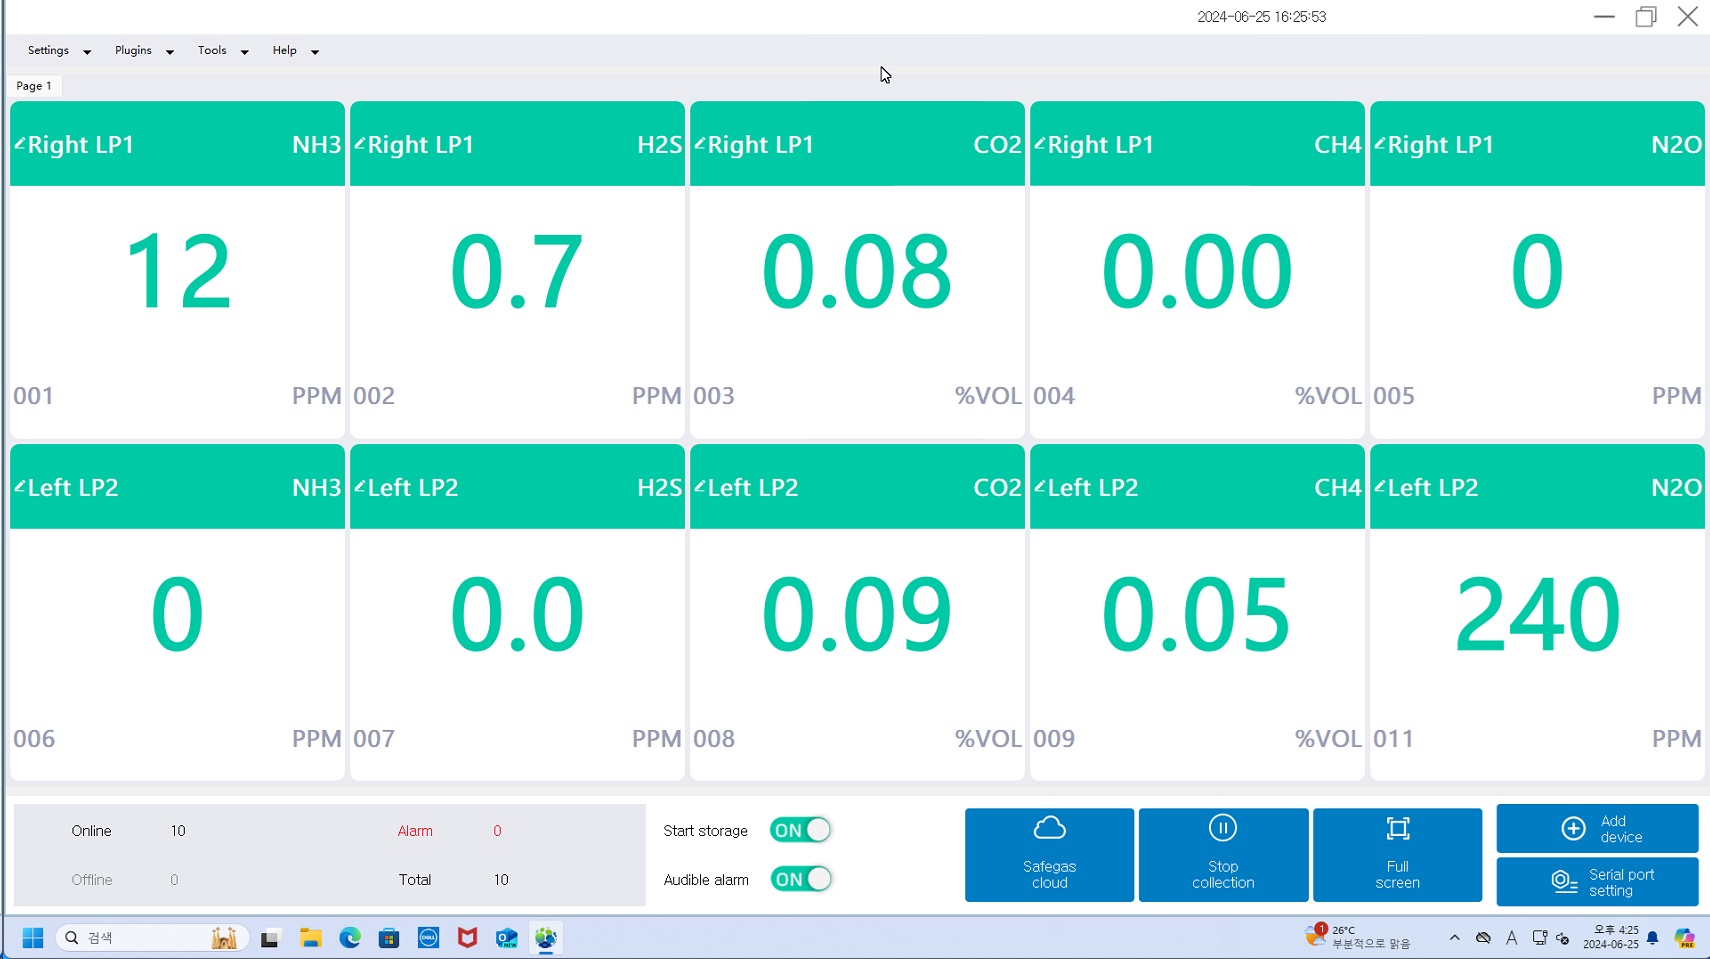Click the Left LP2 NH3 sensor tile header
Viewport: 1710px width, 959px height.
pos(177,487)
